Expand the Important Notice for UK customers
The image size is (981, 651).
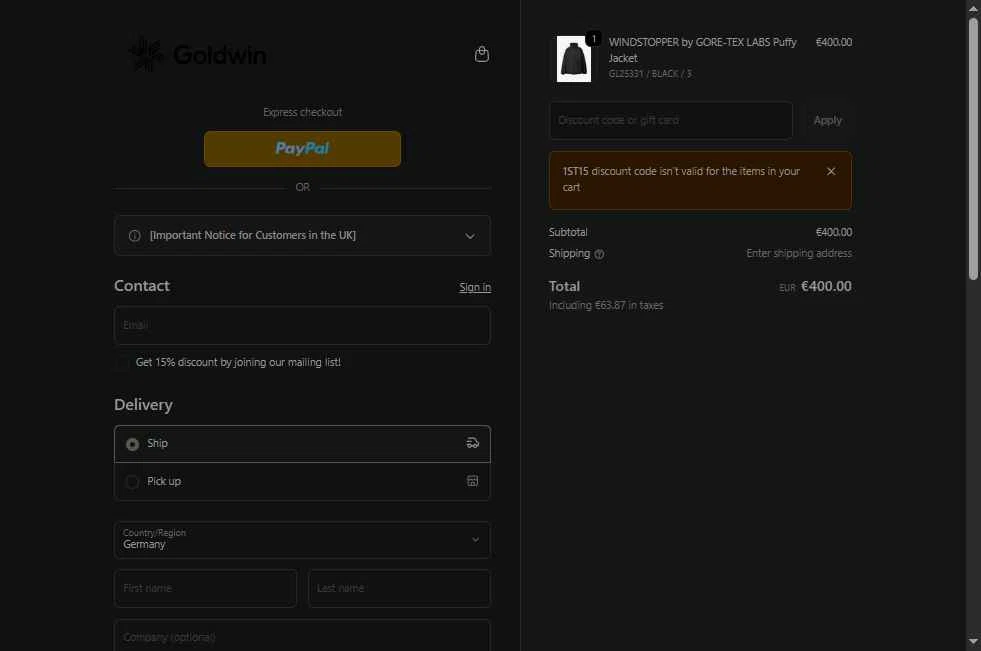tap(302, 236)
